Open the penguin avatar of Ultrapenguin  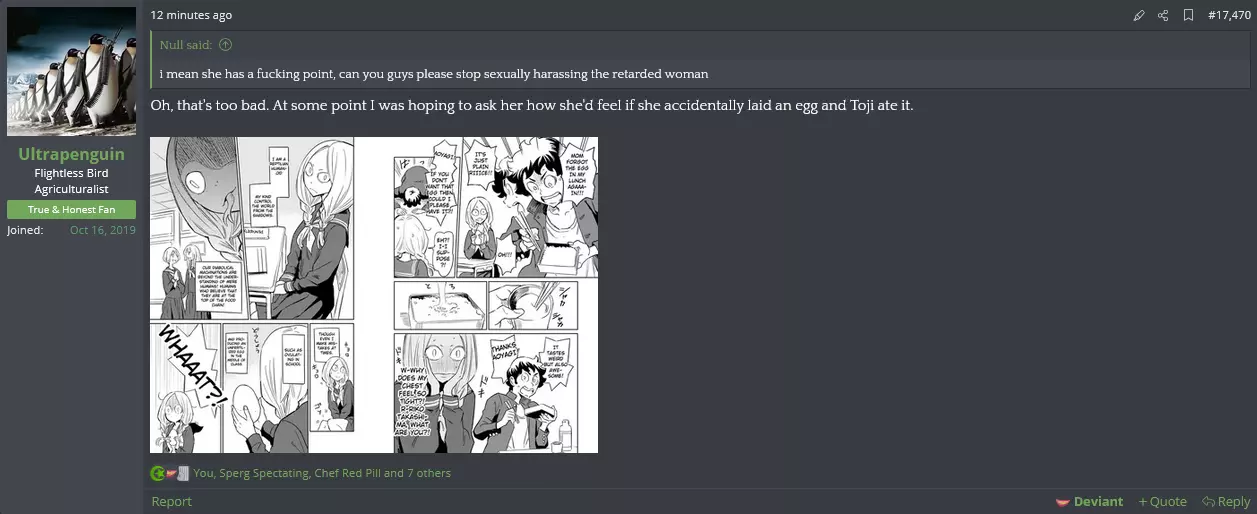click(72, 71)
